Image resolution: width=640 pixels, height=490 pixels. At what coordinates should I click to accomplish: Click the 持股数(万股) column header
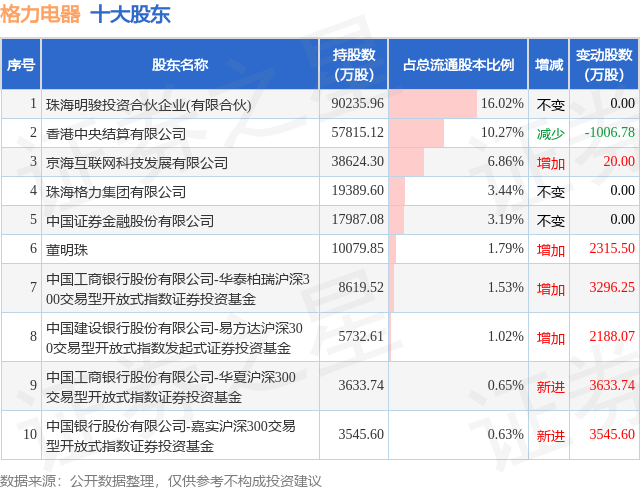[x=353, y=65]
